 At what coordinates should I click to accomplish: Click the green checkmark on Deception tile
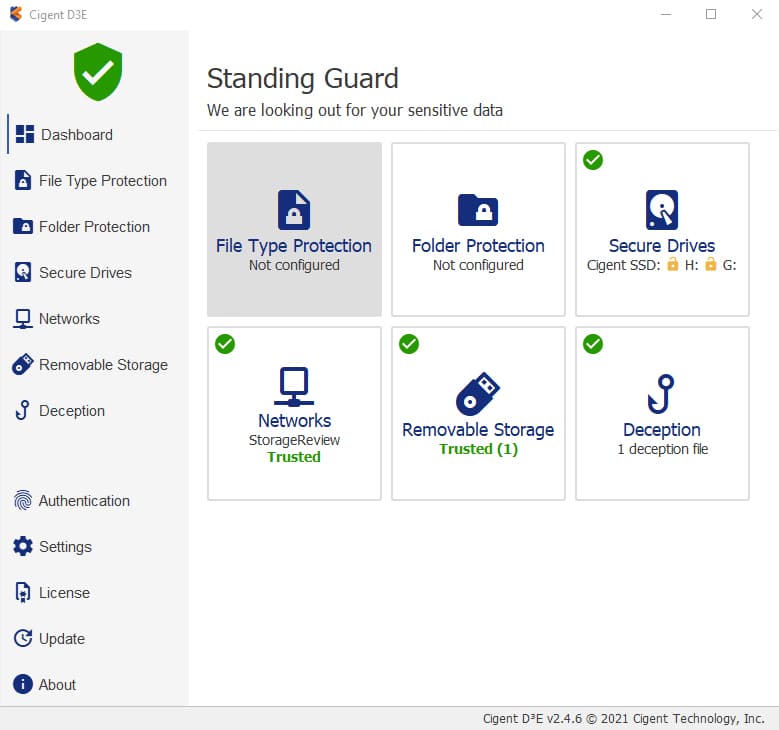pyautogui.click(x=593, y=344)
